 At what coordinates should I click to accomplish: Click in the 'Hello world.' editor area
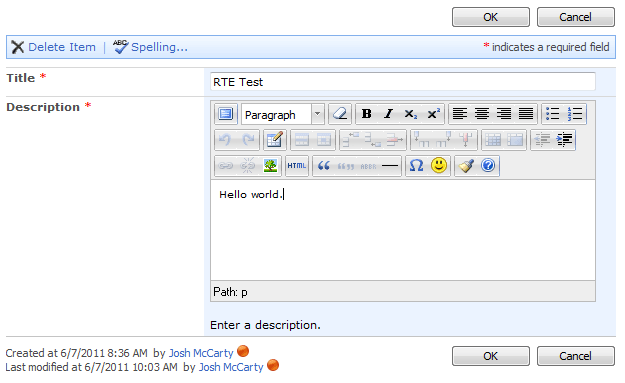click(403, 230)
